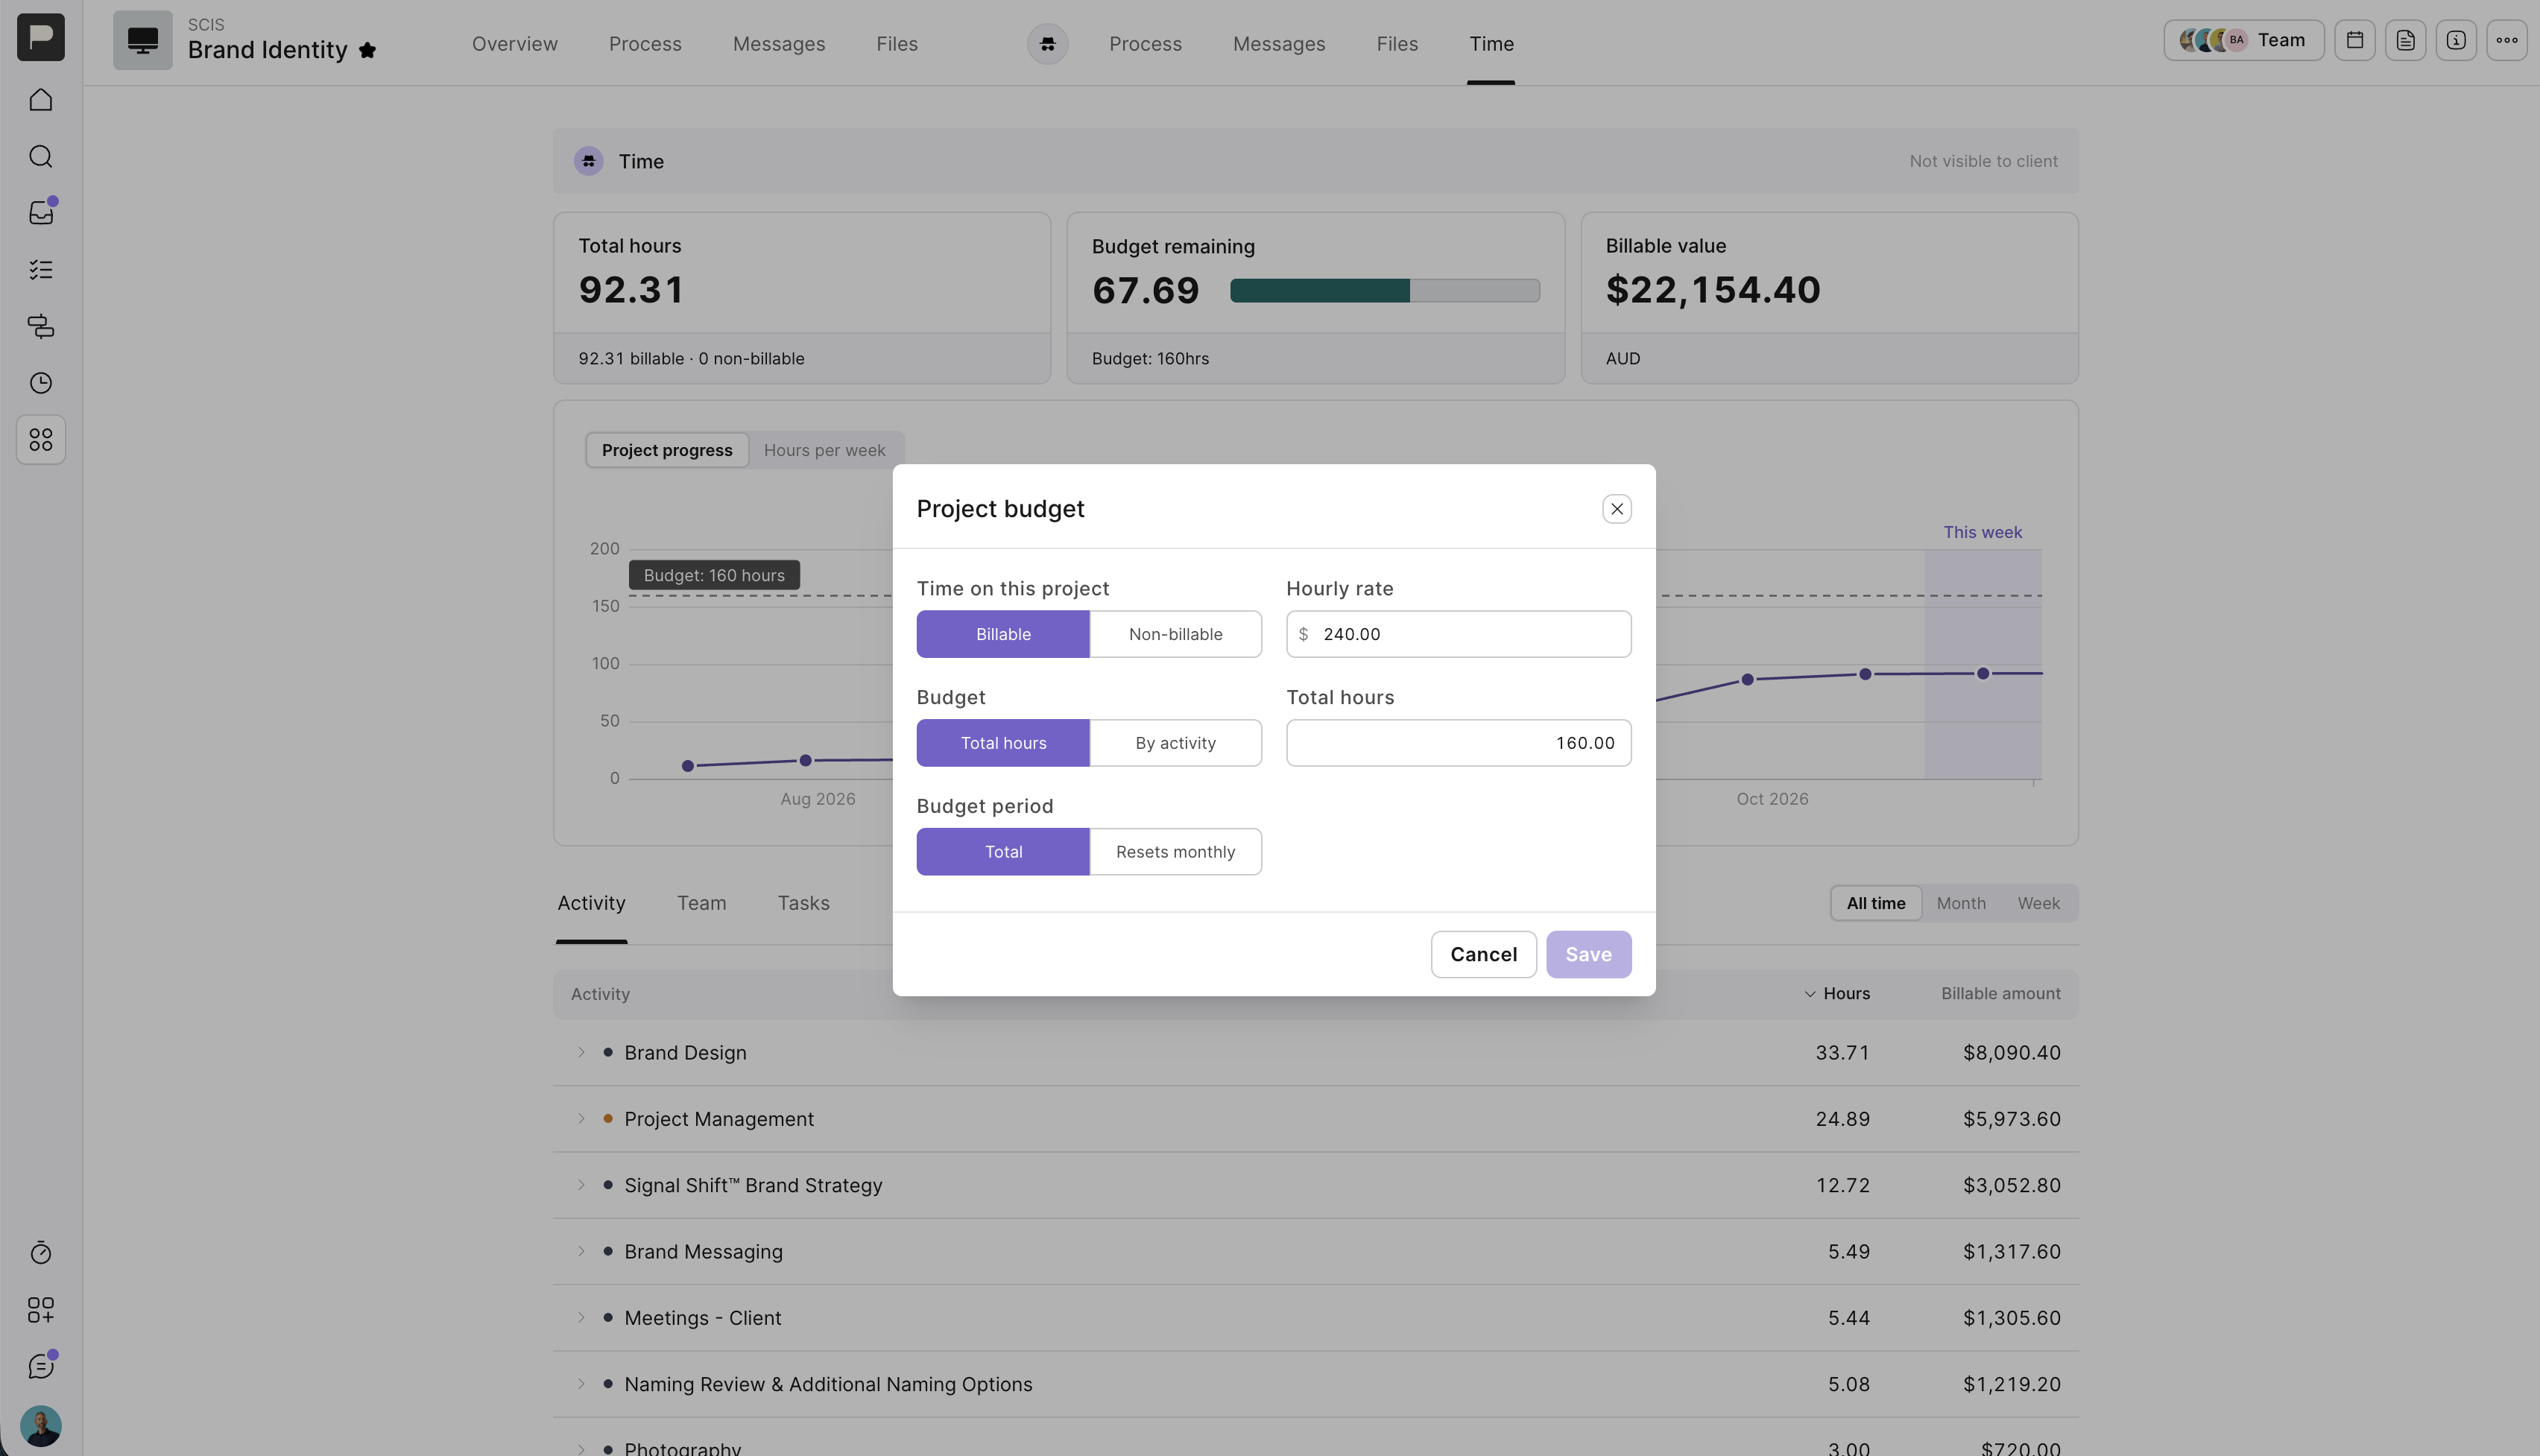Expand the Brand Messaging activity row
This screenshot has height=1456, width=2540.
pos(581,1251)
